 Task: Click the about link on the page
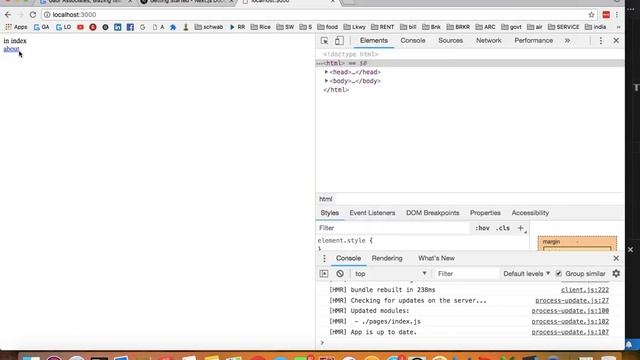tap(11, 49)
